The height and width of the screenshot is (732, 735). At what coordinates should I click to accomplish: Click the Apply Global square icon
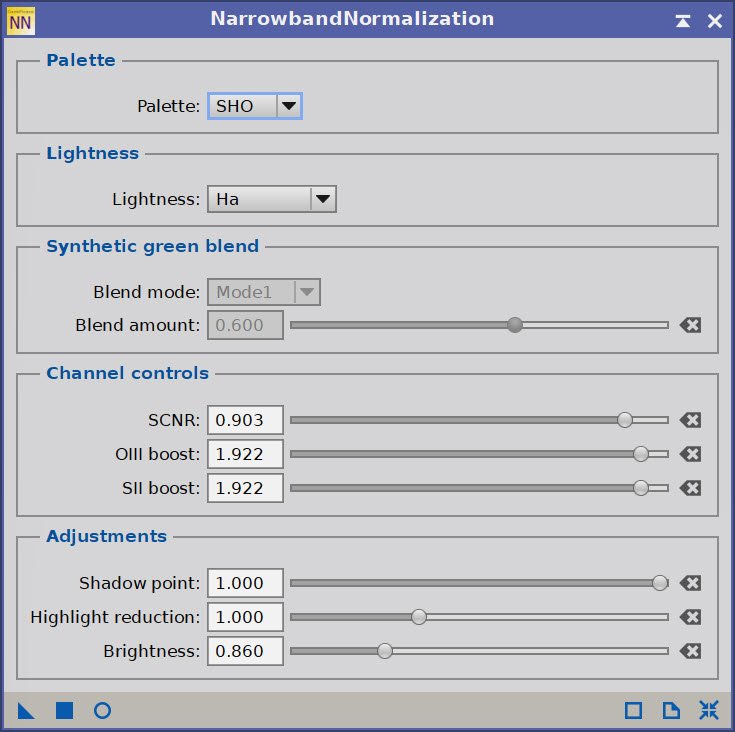pyautogui.click(x=64, y=710)
